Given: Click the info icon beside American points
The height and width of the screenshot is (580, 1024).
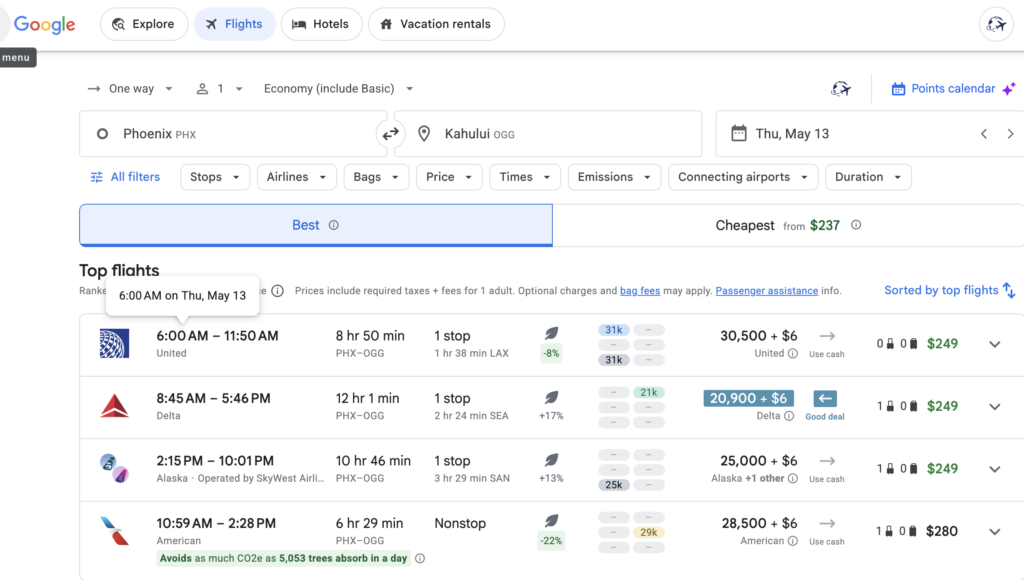Looking at the screenshot, I should point(792,541).
